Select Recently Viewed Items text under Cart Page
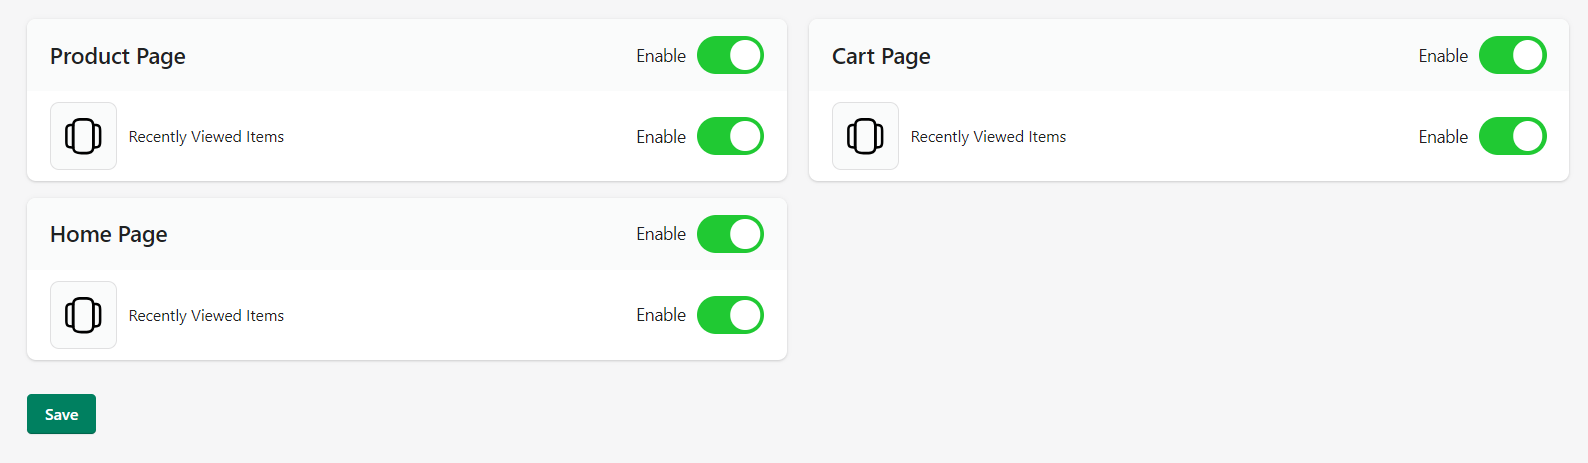Screen dimensions: 1588x463 (x=988, y=137)
